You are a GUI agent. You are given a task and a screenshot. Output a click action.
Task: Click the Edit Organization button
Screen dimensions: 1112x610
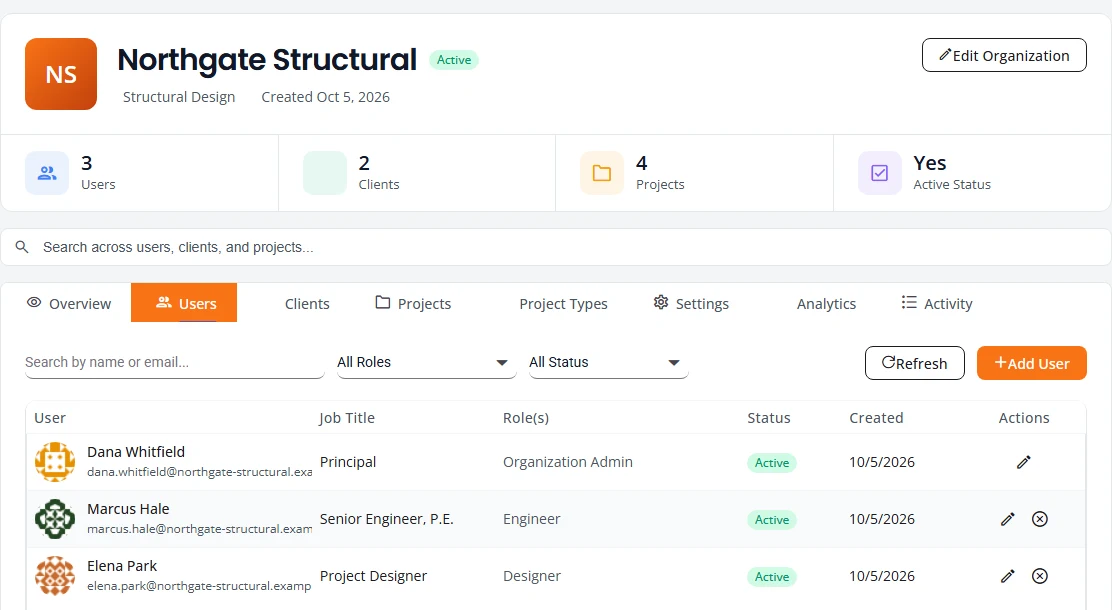tap(1004, 55)
